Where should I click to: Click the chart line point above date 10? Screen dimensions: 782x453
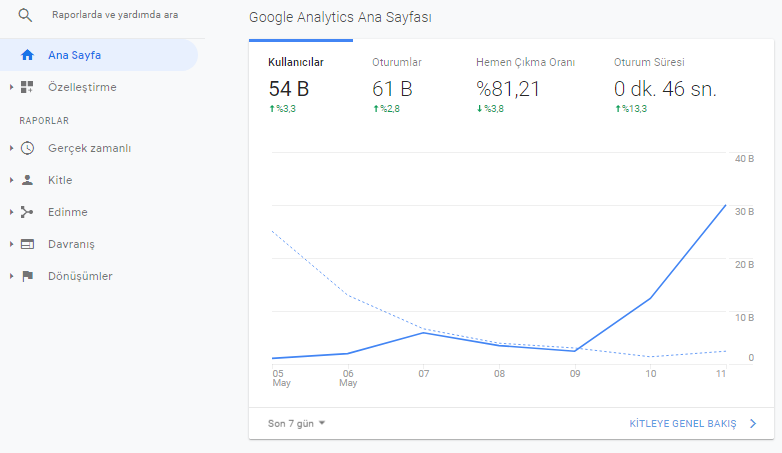point(650,298)
